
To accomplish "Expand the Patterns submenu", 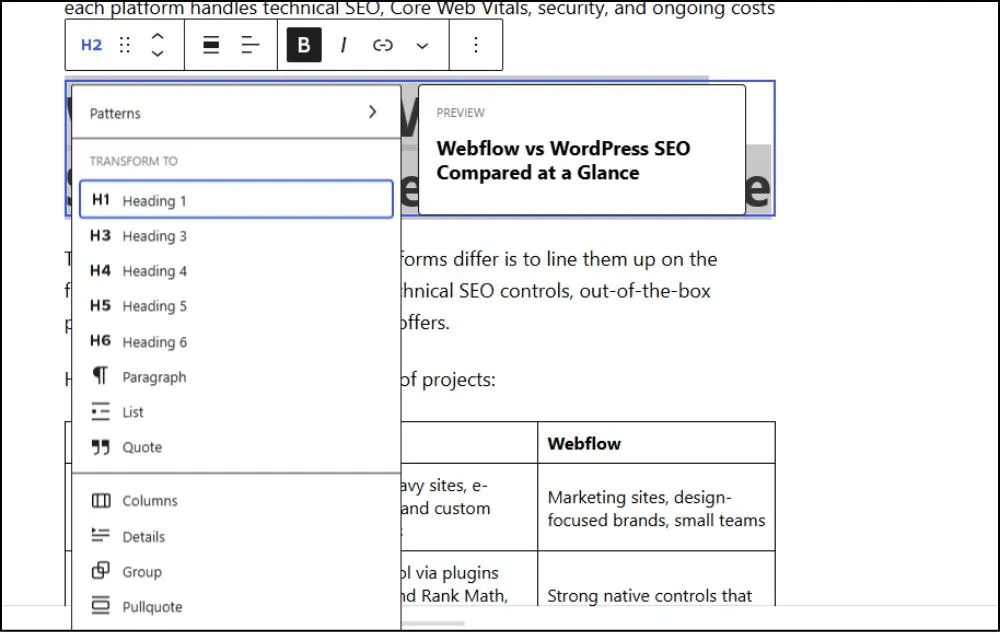I will pyautogui.click(x=236, y=113).
